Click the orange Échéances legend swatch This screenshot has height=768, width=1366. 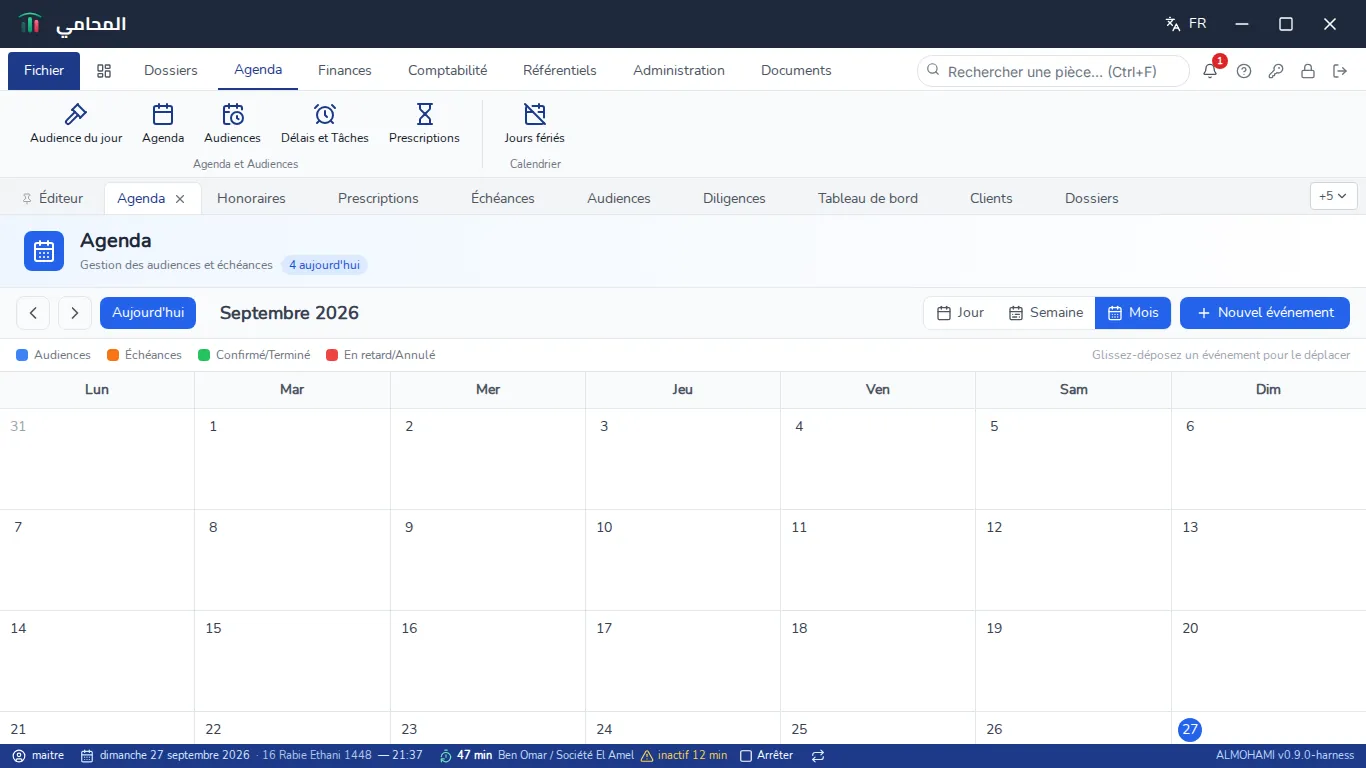click(x=113, y=355)
